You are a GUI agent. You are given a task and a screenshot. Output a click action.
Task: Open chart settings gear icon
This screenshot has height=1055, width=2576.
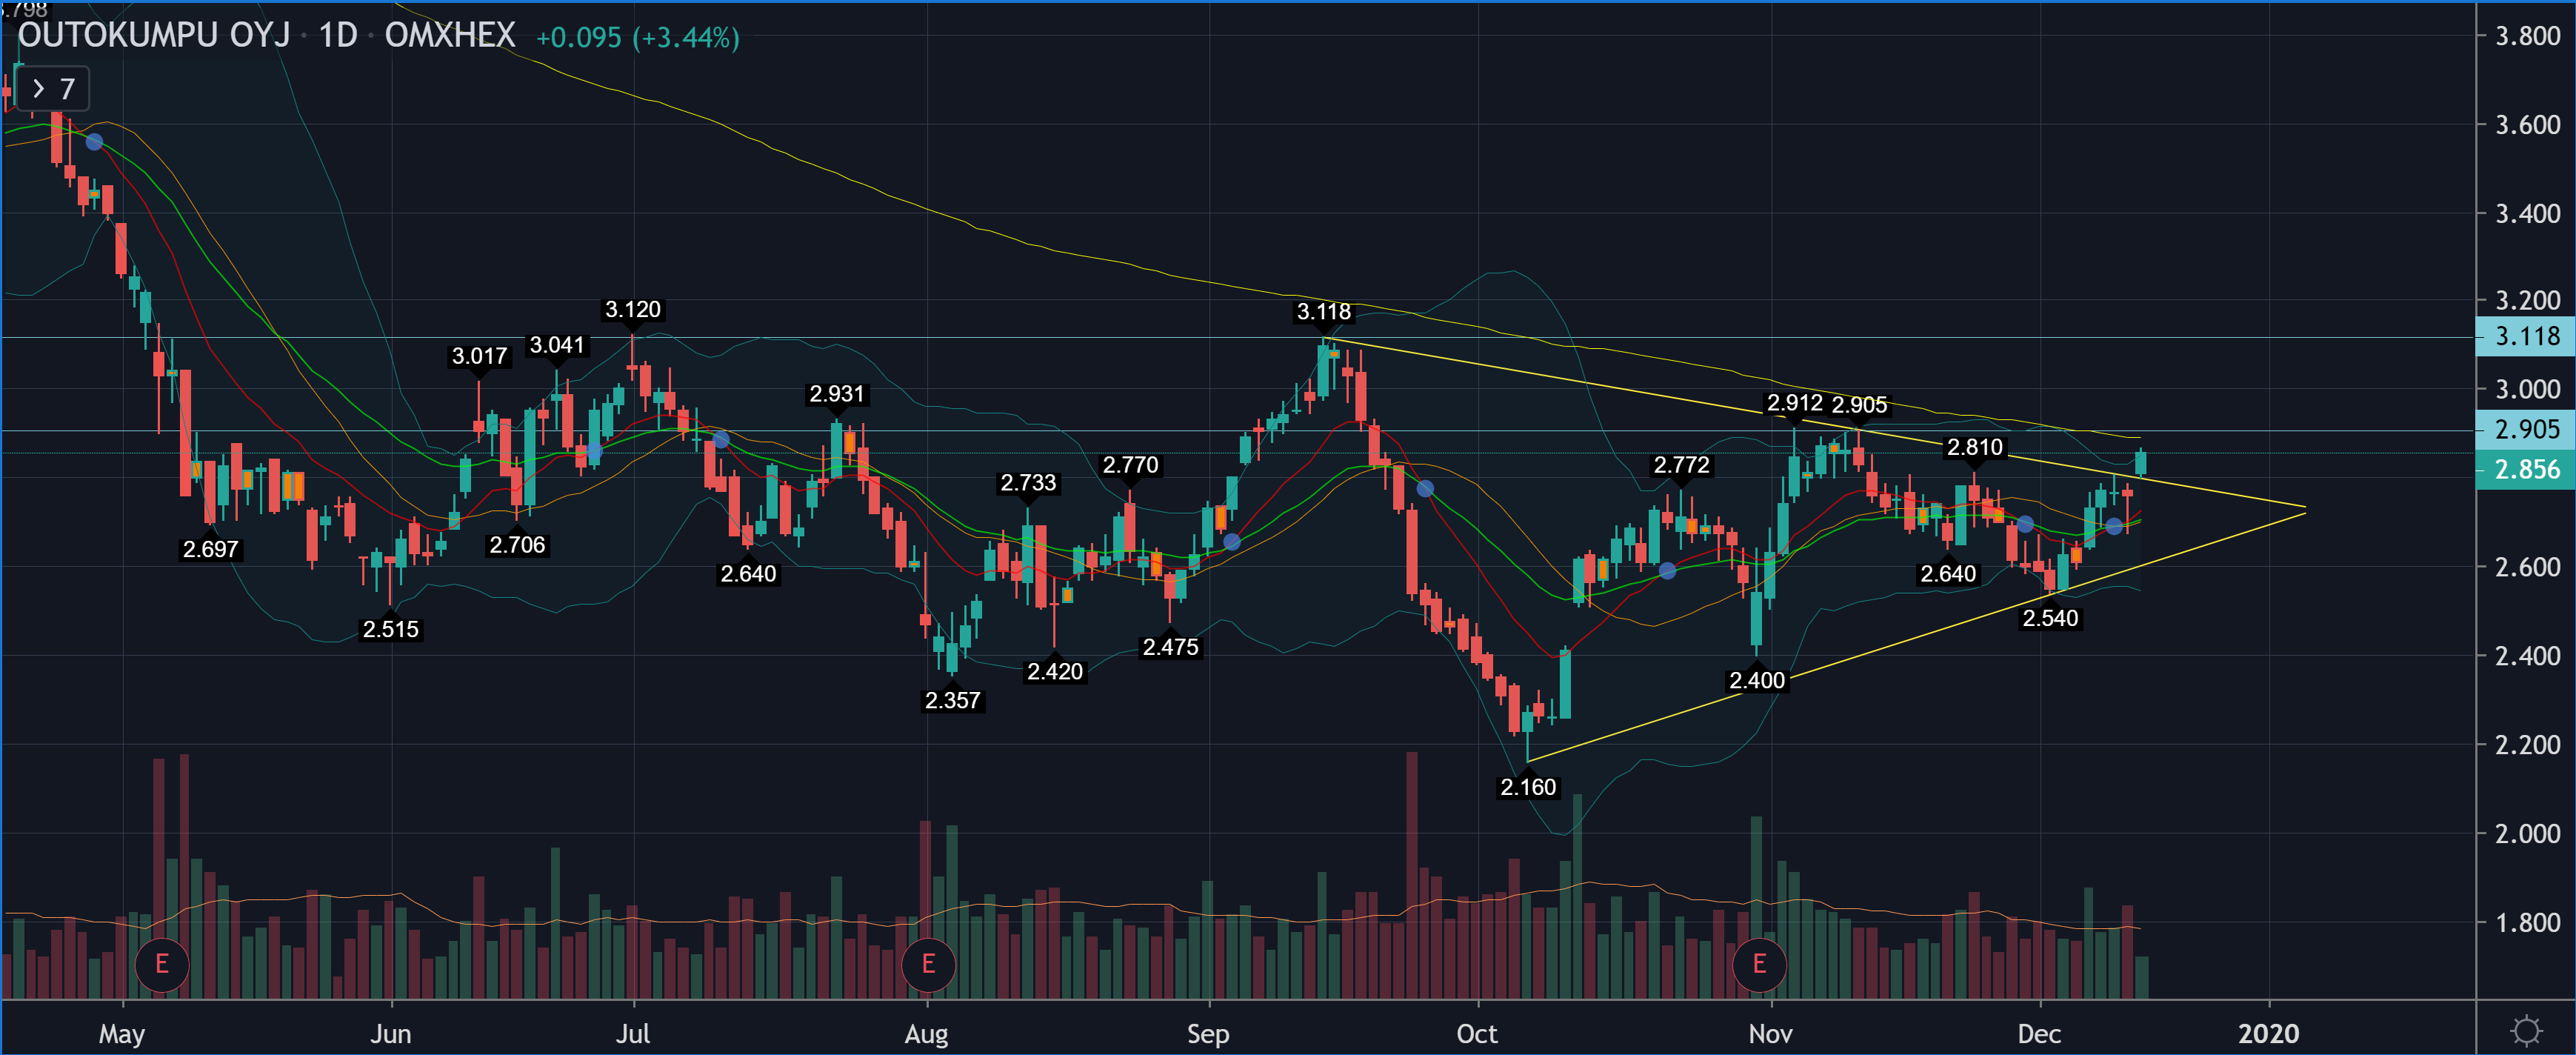pyautogui.click(x=2526, y=1030)
